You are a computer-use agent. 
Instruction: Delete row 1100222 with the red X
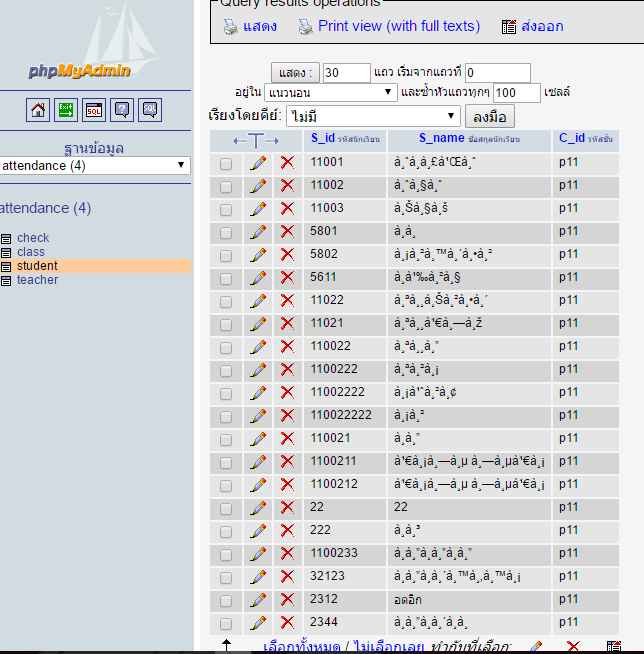(287, 370)
